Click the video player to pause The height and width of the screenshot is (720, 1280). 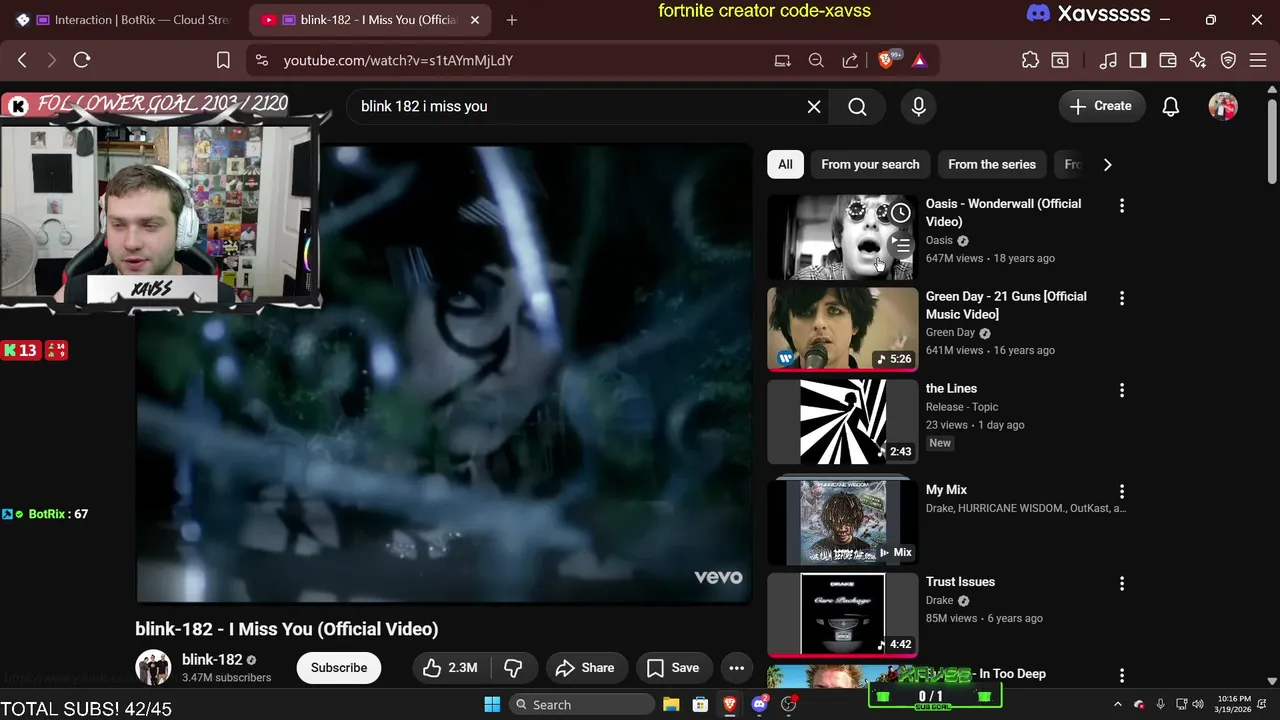(x=445, y=374)
